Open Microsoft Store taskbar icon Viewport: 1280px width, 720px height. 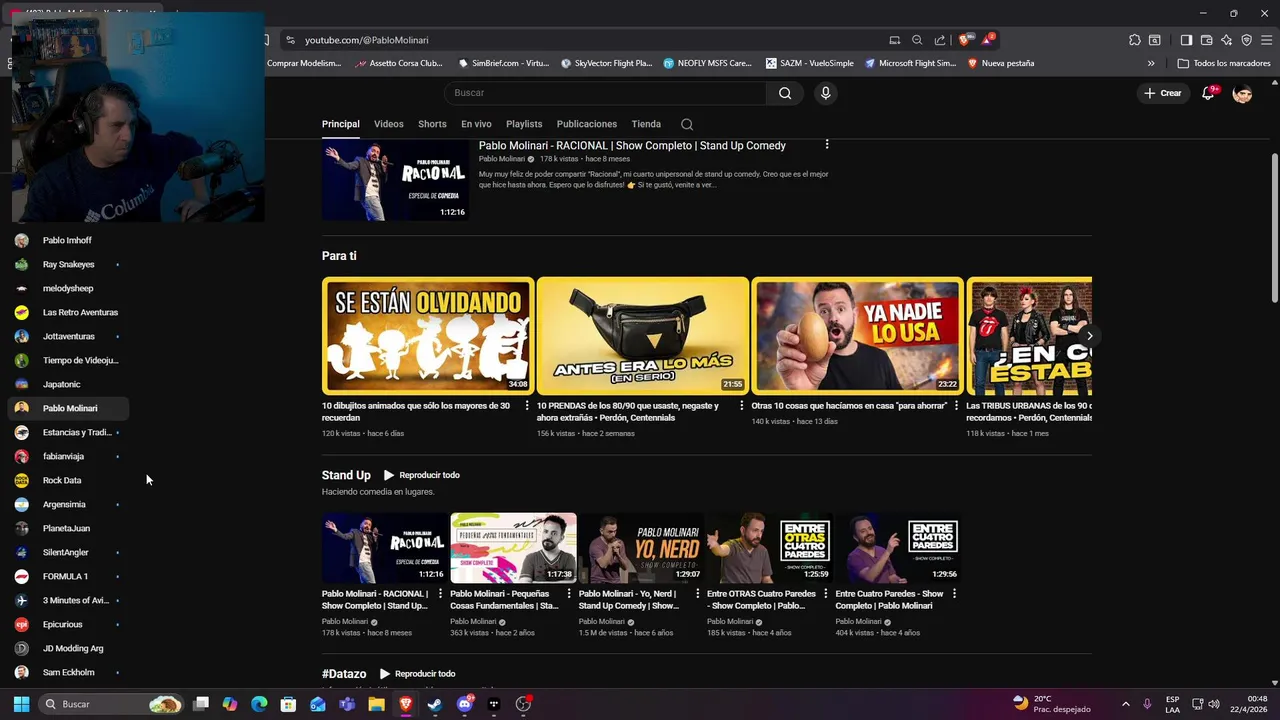click(x=288, y=704)
